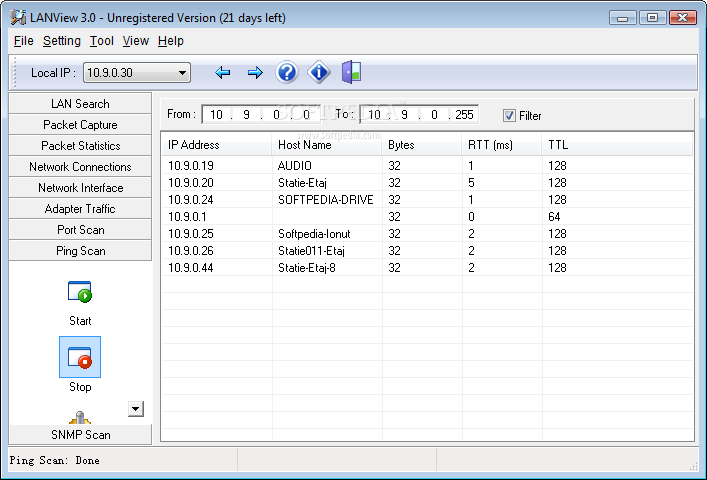Minimize the LANView window
This screenshot has height=480, width=707.
click(623, 18)
